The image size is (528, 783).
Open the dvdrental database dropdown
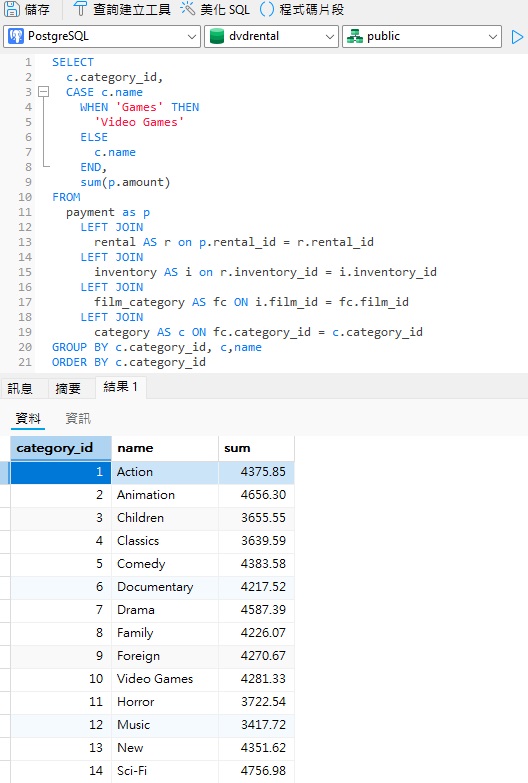pos(271,36)
